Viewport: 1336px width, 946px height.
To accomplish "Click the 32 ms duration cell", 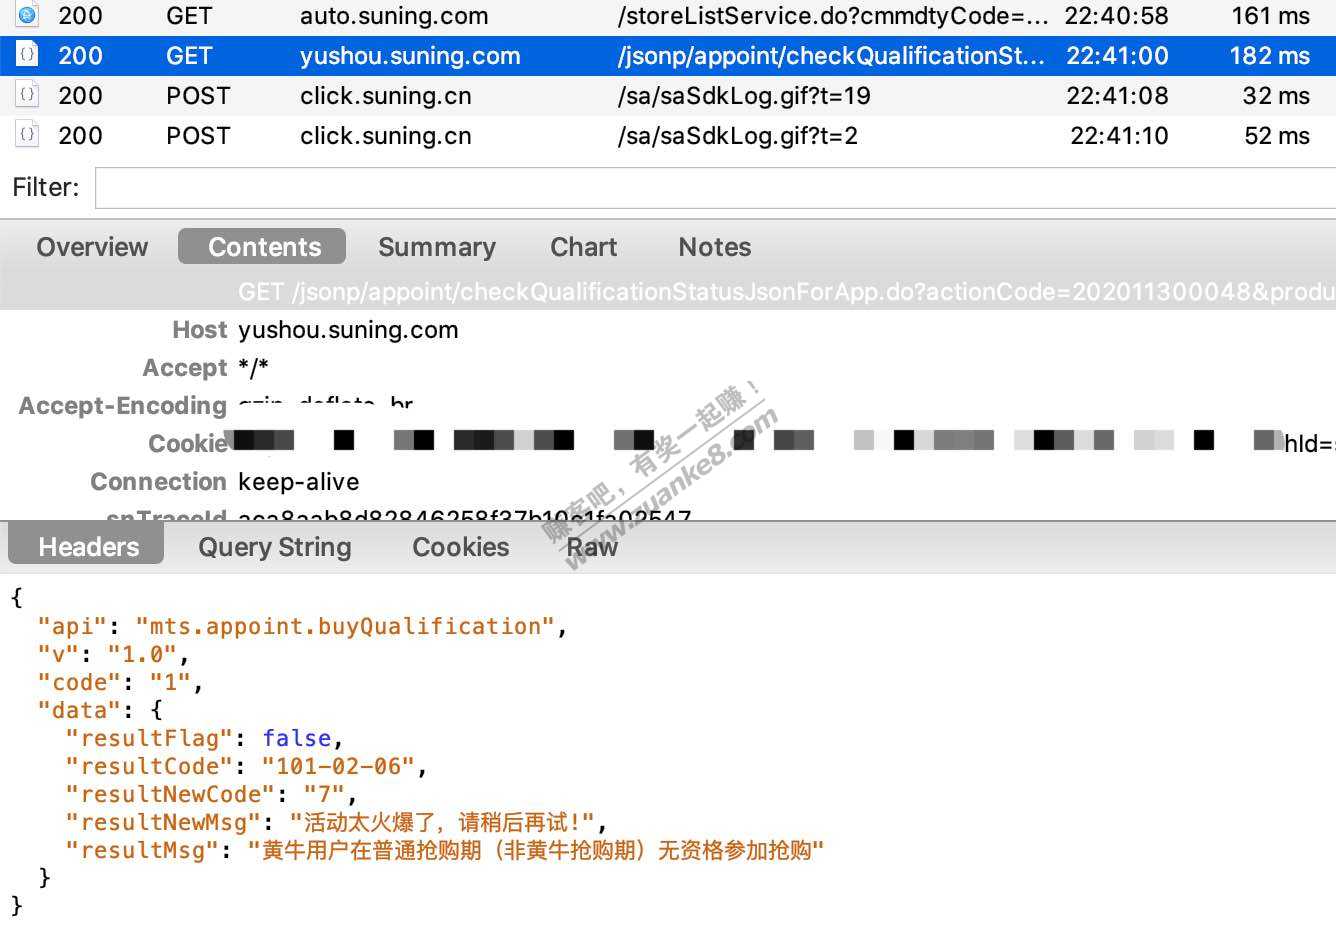I will (1276, 96).
